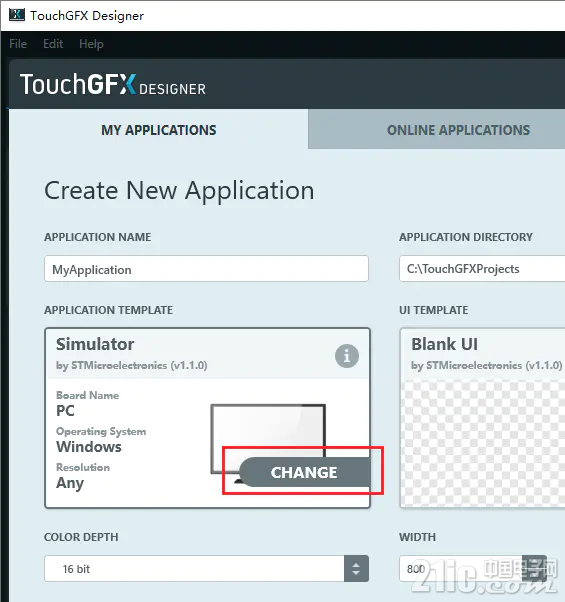The image size is (565, 602).
Task: Click the Width stepper arrows
Action: coord(535,569)
